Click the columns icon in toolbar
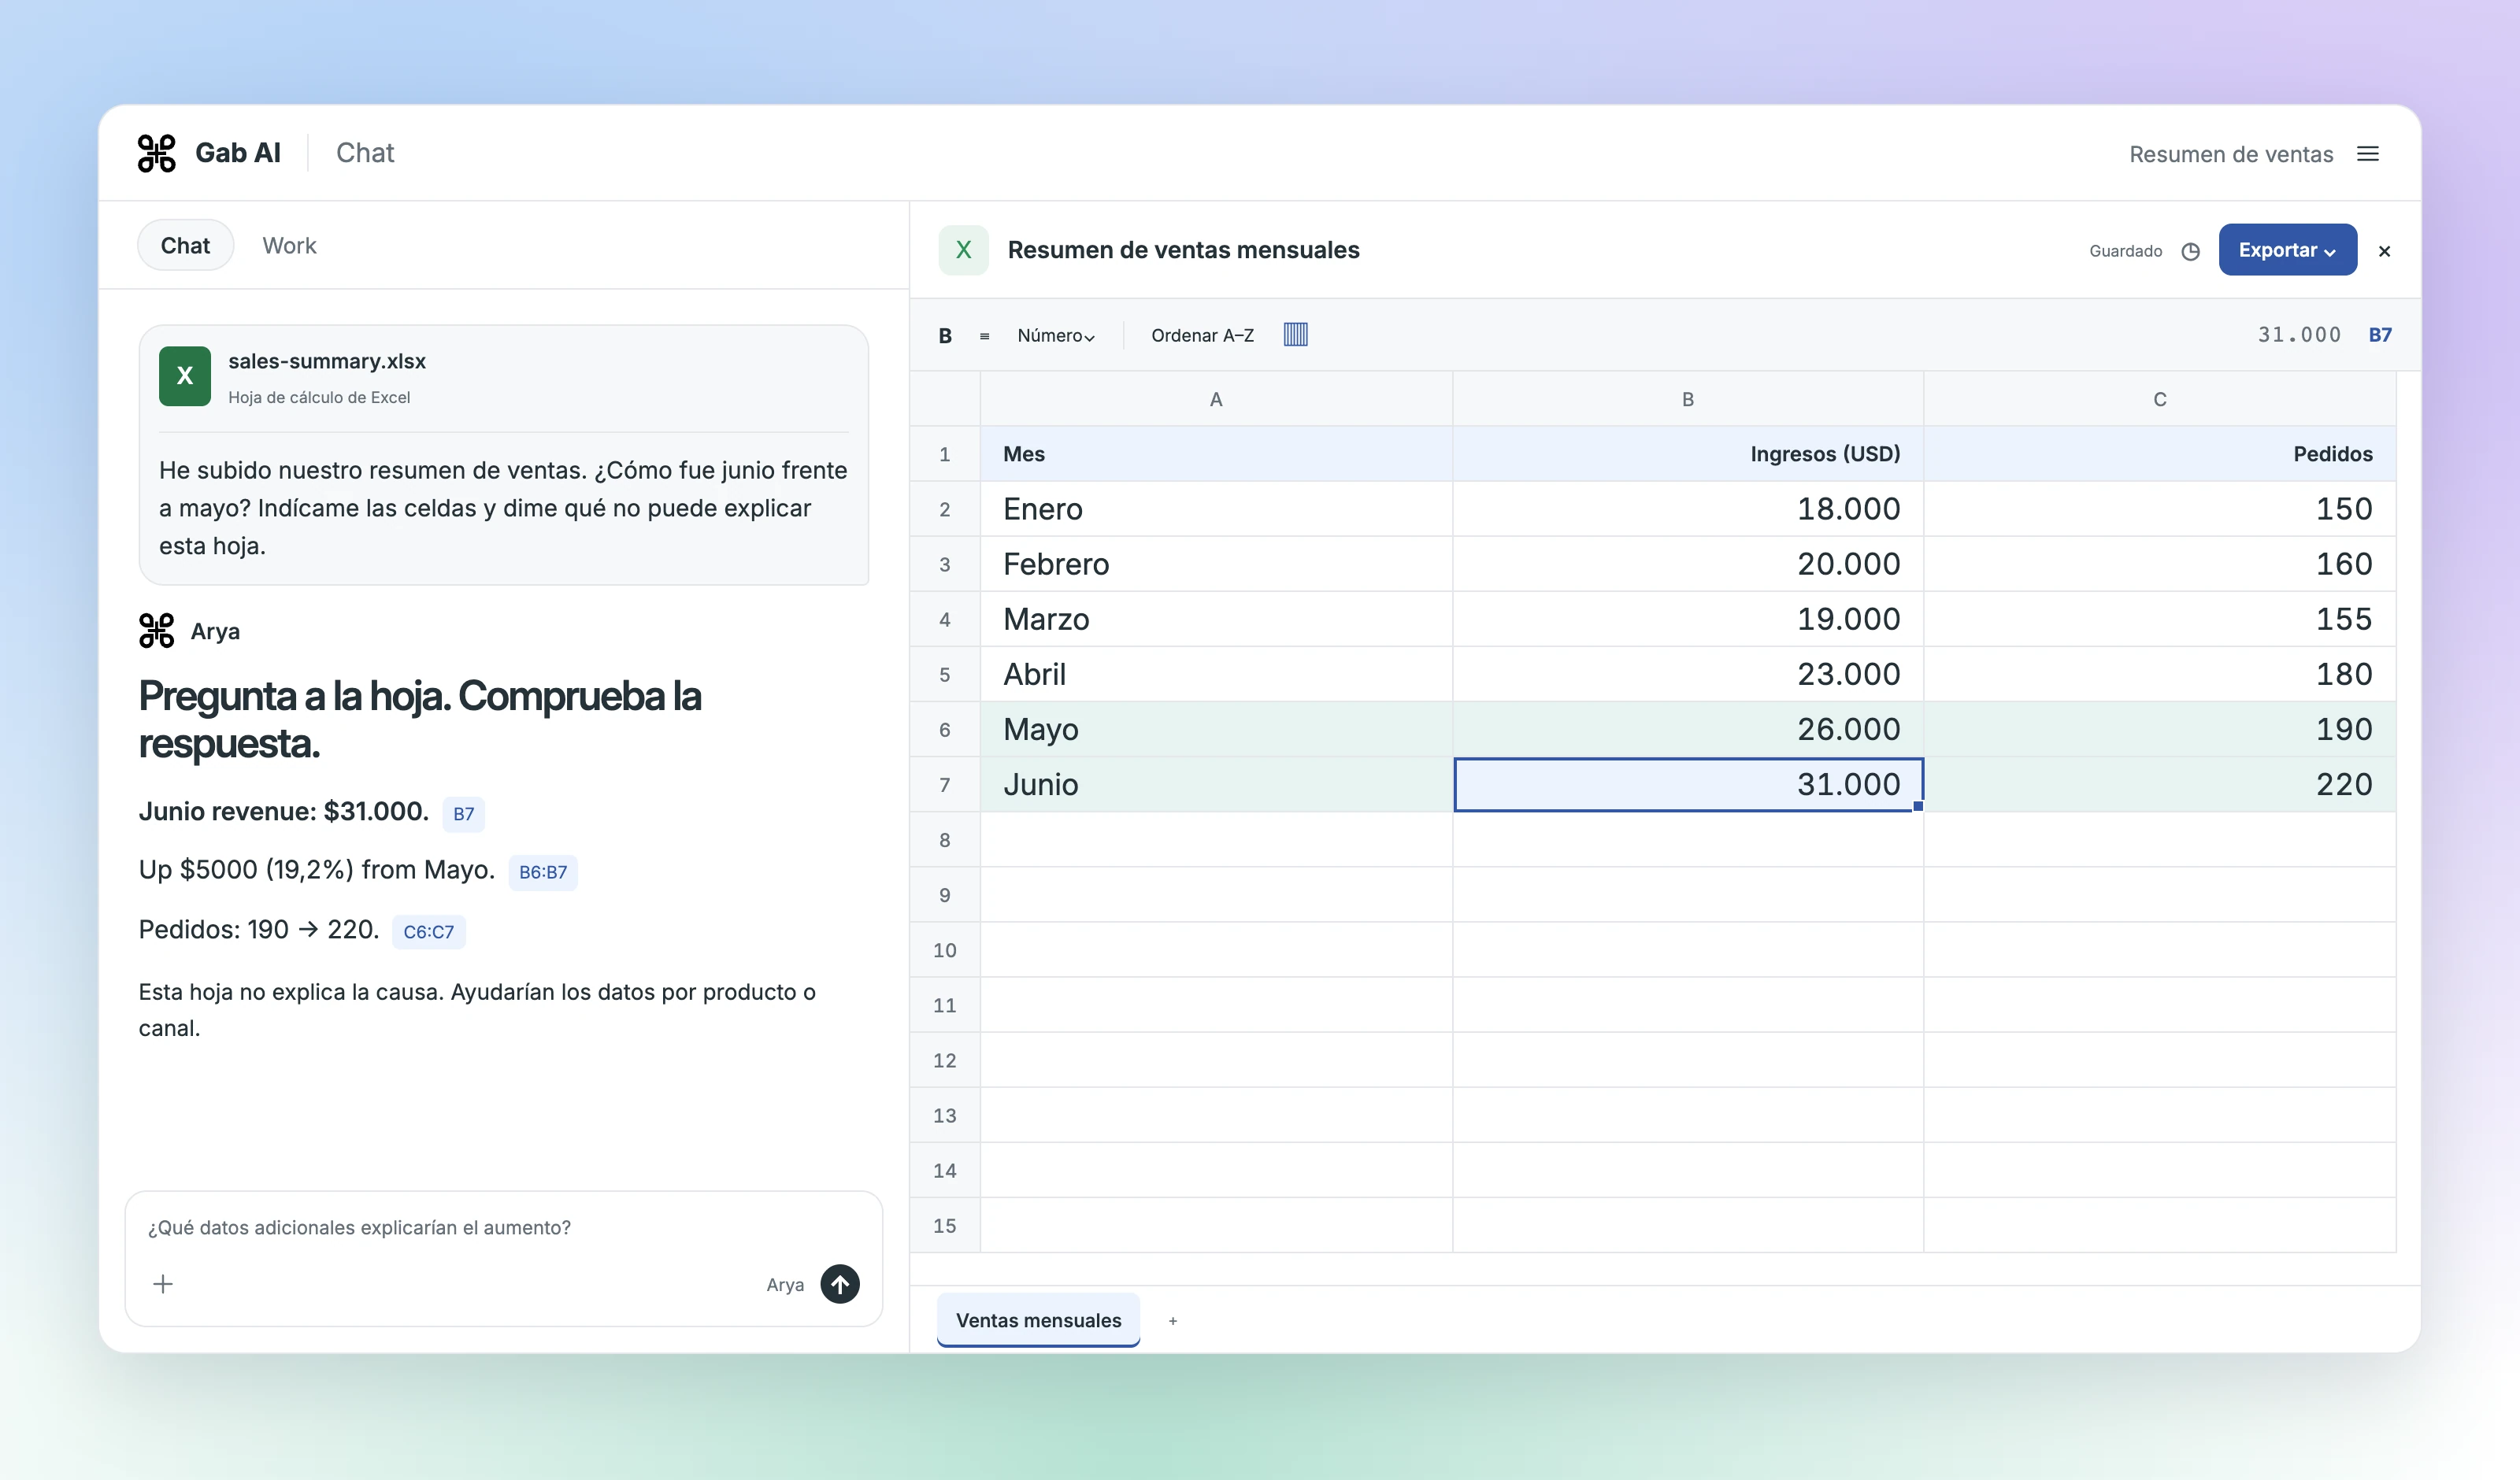Screen dimensions: 2520x1480 1295,335
